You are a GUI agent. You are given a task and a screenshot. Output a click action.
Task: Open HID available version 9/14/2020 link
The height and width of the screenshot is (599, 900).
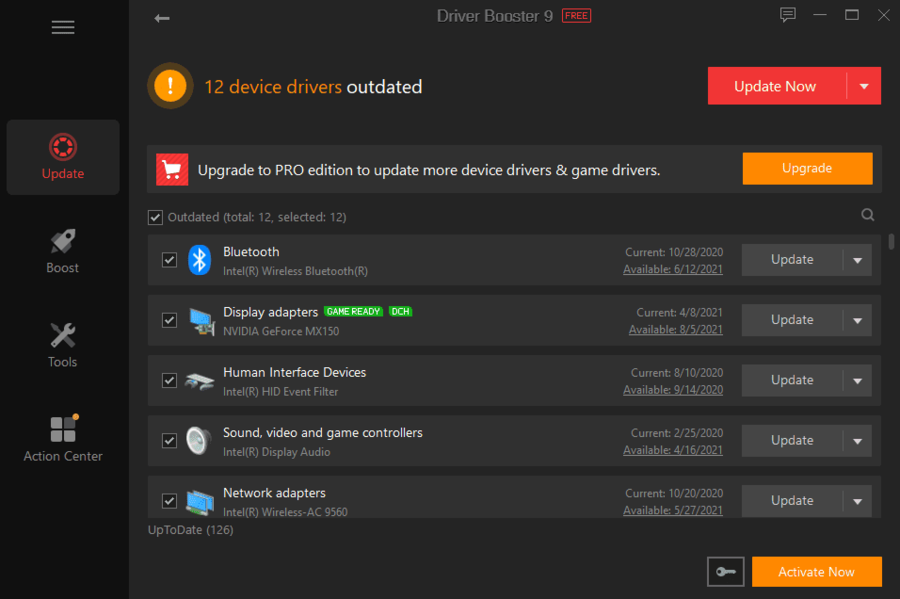click(x=673, y=390)
